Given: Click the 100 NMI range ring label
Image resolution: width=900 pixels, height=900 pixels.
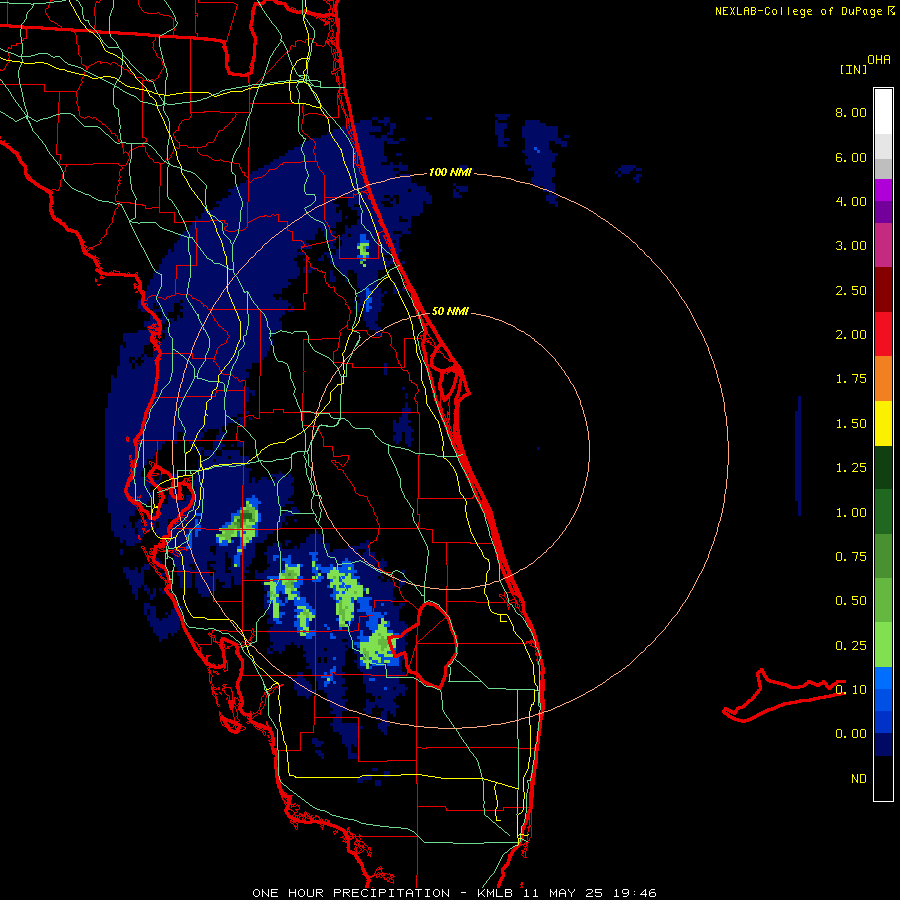Looking at the screenshot, I should 449,172.
